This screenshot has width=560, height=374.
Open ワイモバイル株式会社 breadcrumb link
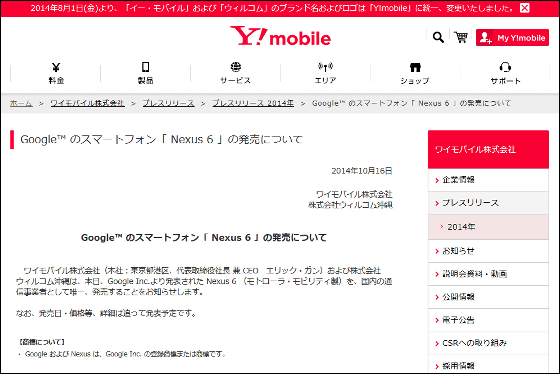(88, 103)
